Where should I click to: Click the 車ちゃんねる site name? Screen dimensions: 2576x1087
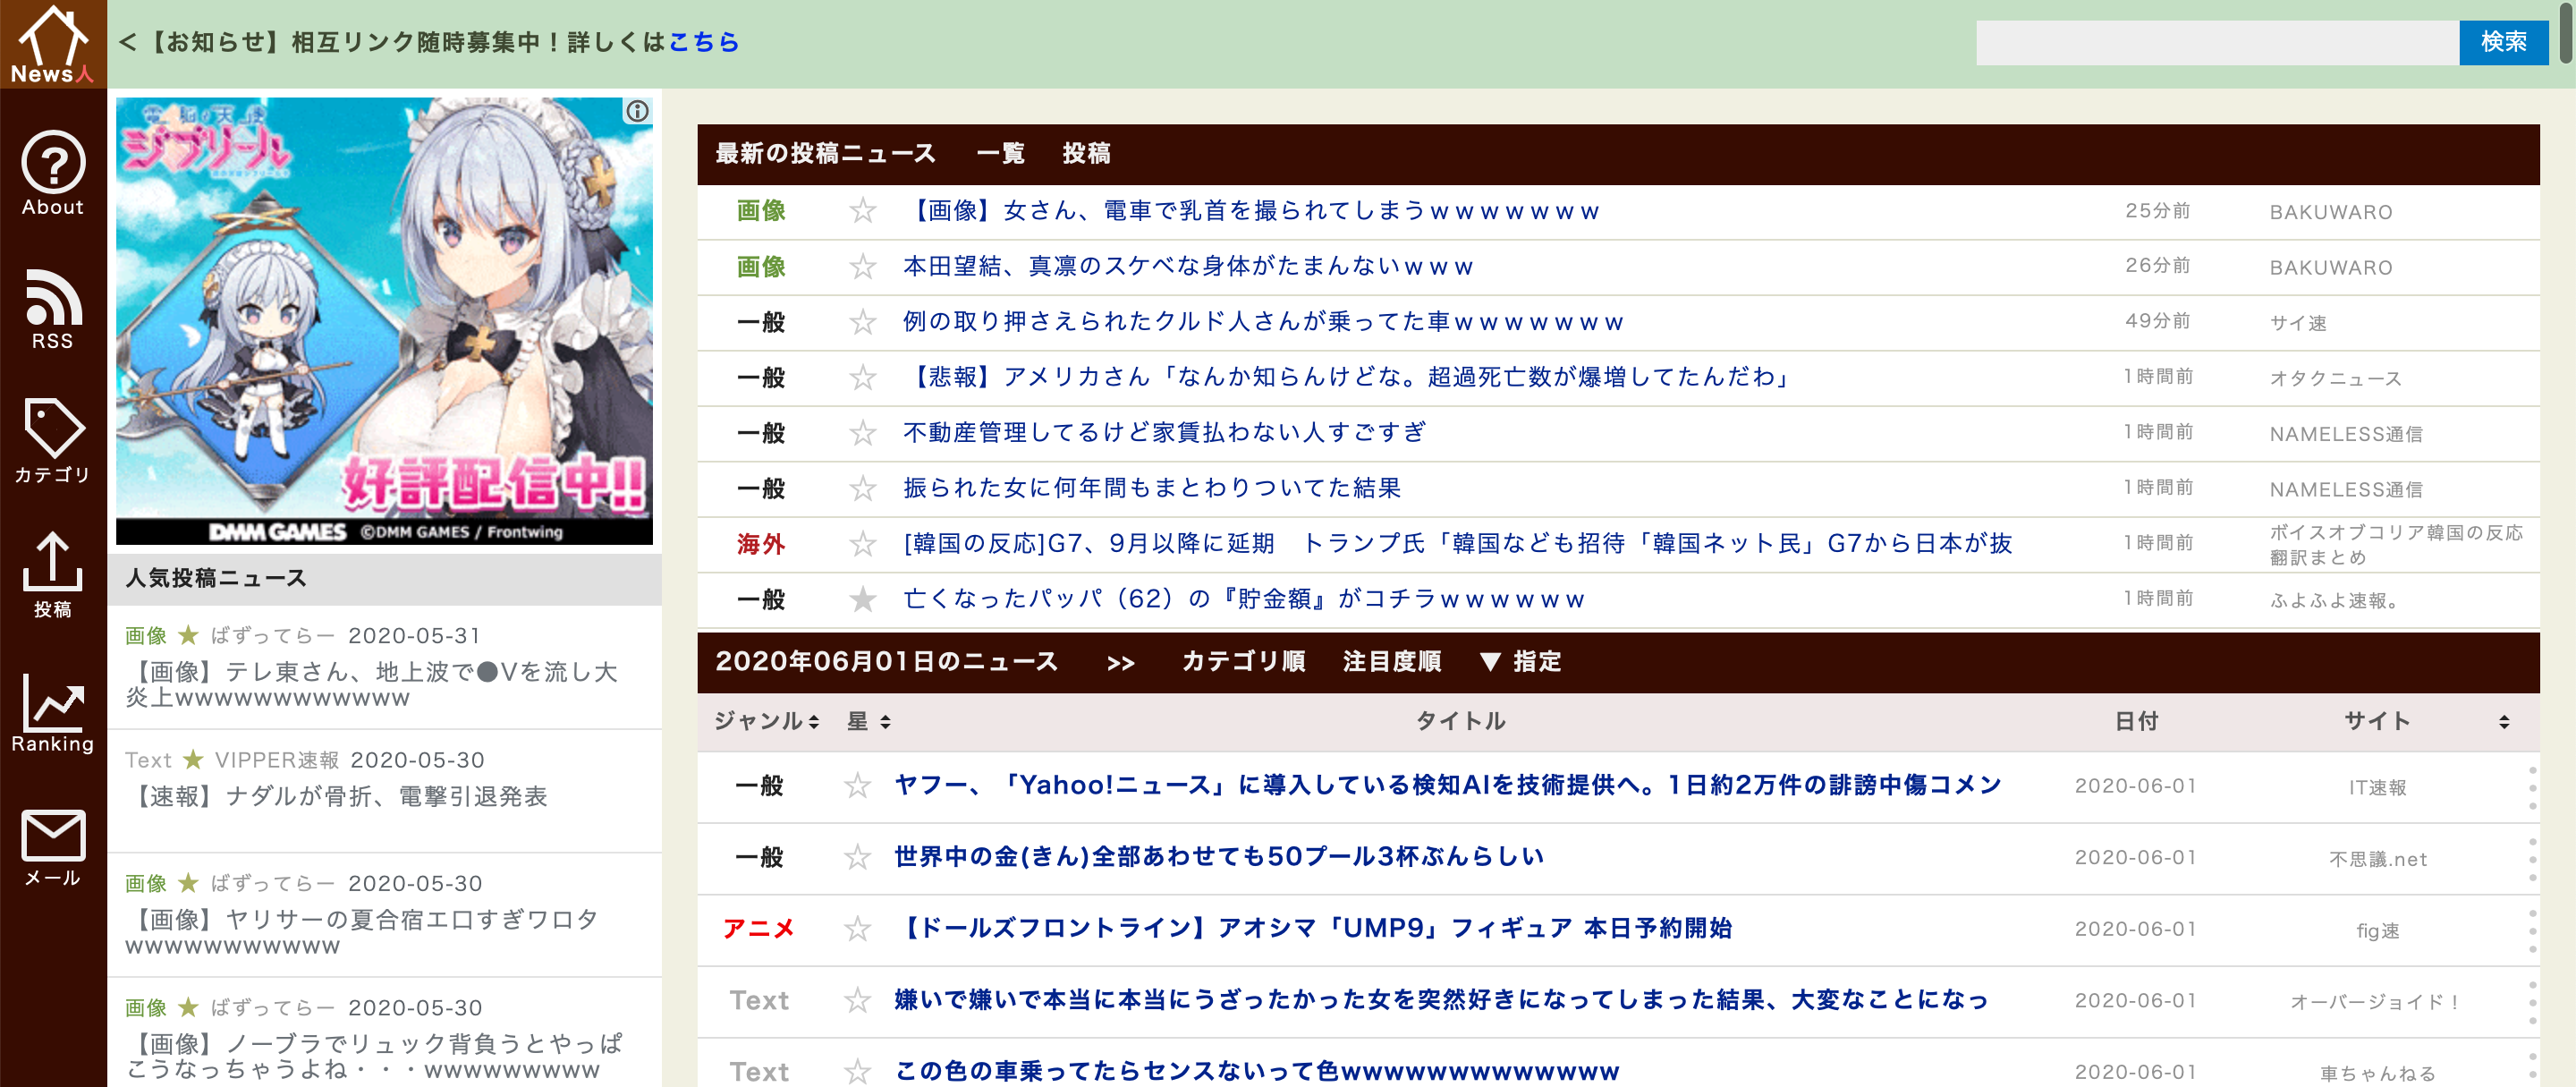2377,1074
